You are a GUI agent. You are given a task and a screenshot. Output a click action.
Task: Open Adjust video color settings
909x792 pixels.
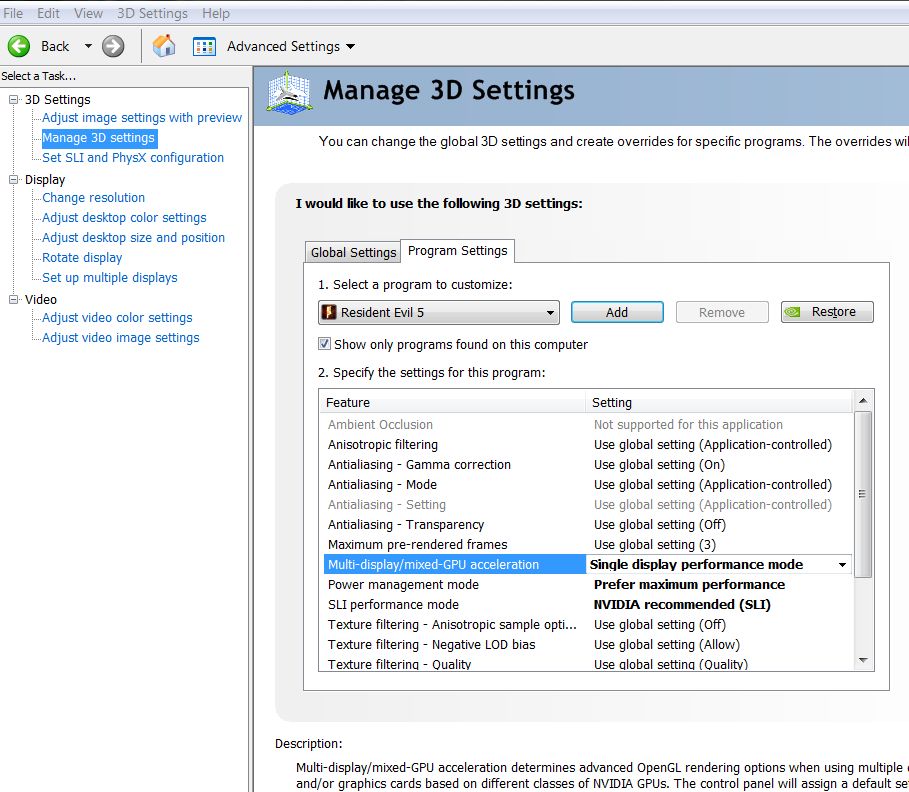(117, 318)
